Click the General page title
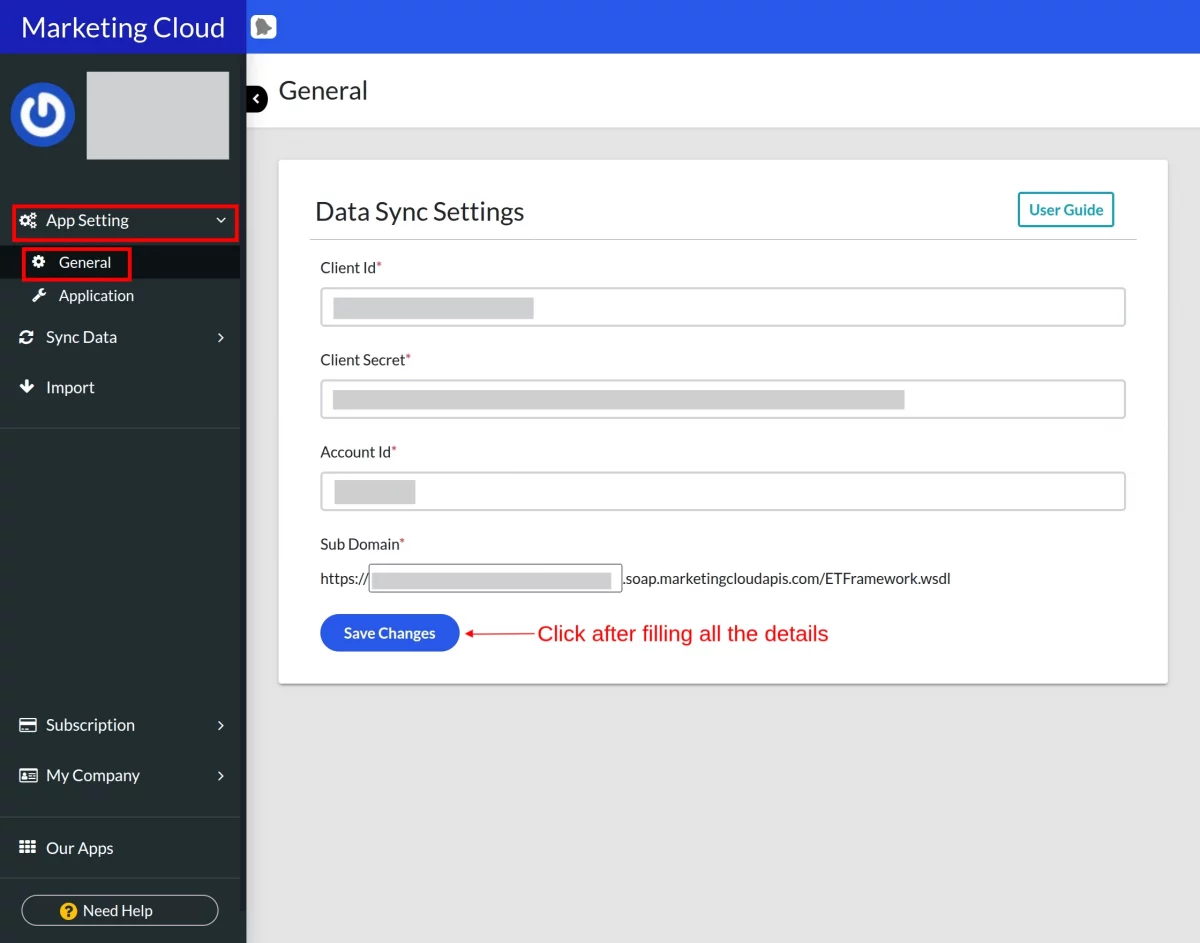The width and height of the screenshot is (1200, 943). tap(323, 91)
